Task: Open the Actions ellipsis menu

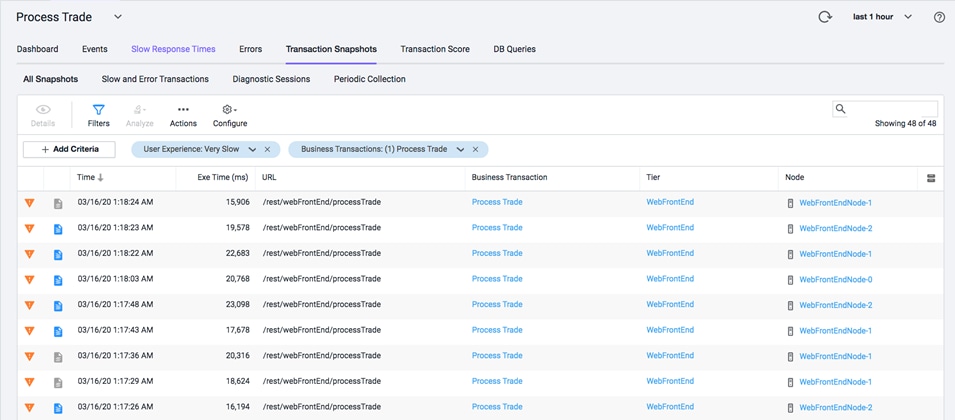Action: tap(183, 115)
